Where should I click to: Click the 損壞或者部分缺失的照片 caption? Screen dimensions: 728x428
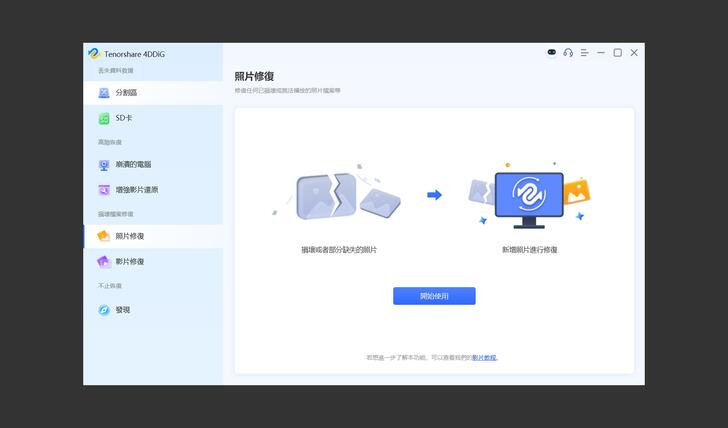click(339, 250)
